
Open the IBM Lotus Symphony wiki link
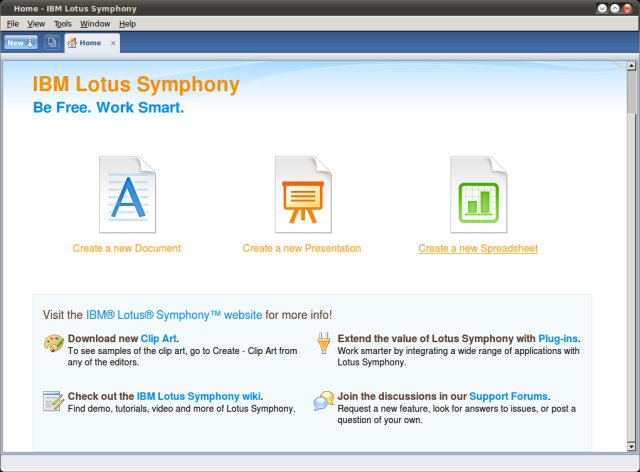click(x=198, y=396)
